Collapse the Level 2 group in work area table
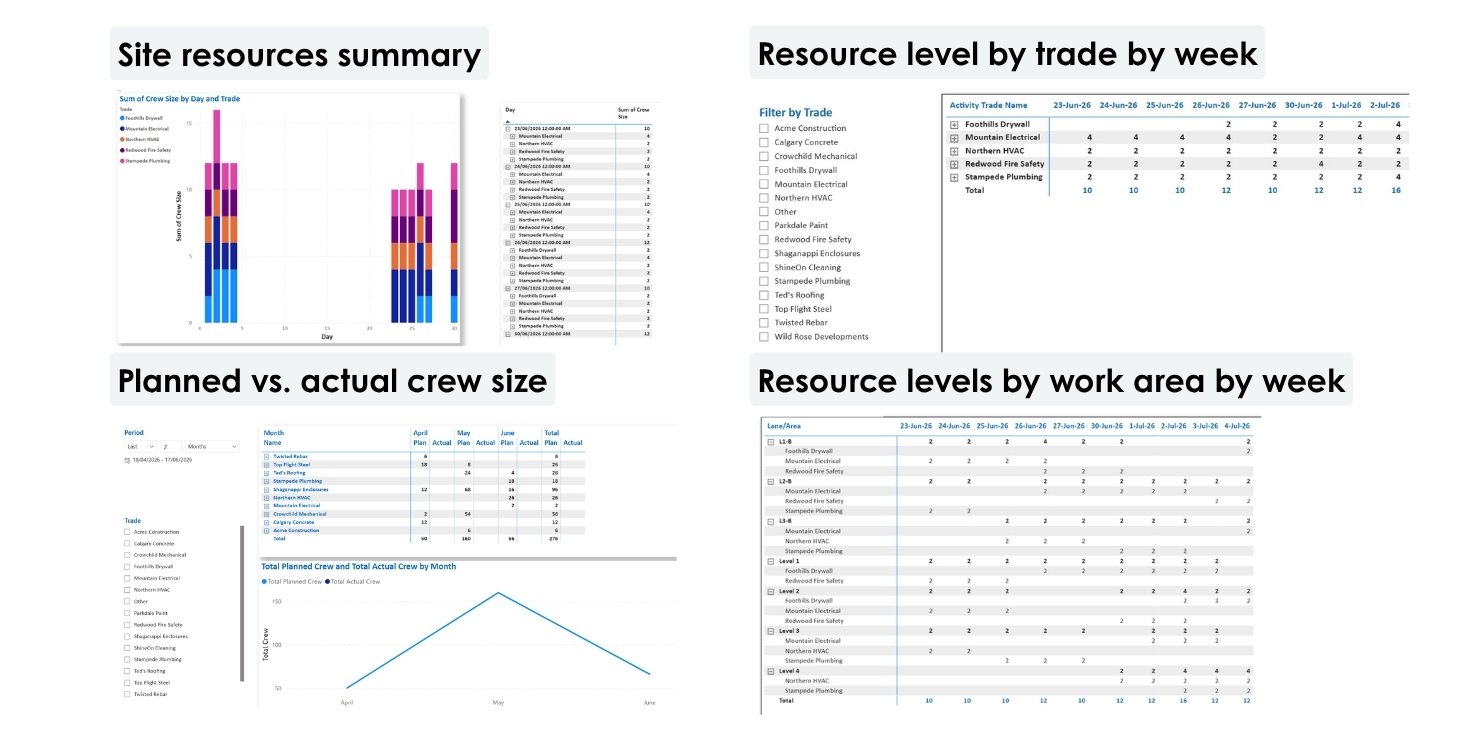Image resolution: width=1462 pixels, height=750 pixels. point(771,591)
